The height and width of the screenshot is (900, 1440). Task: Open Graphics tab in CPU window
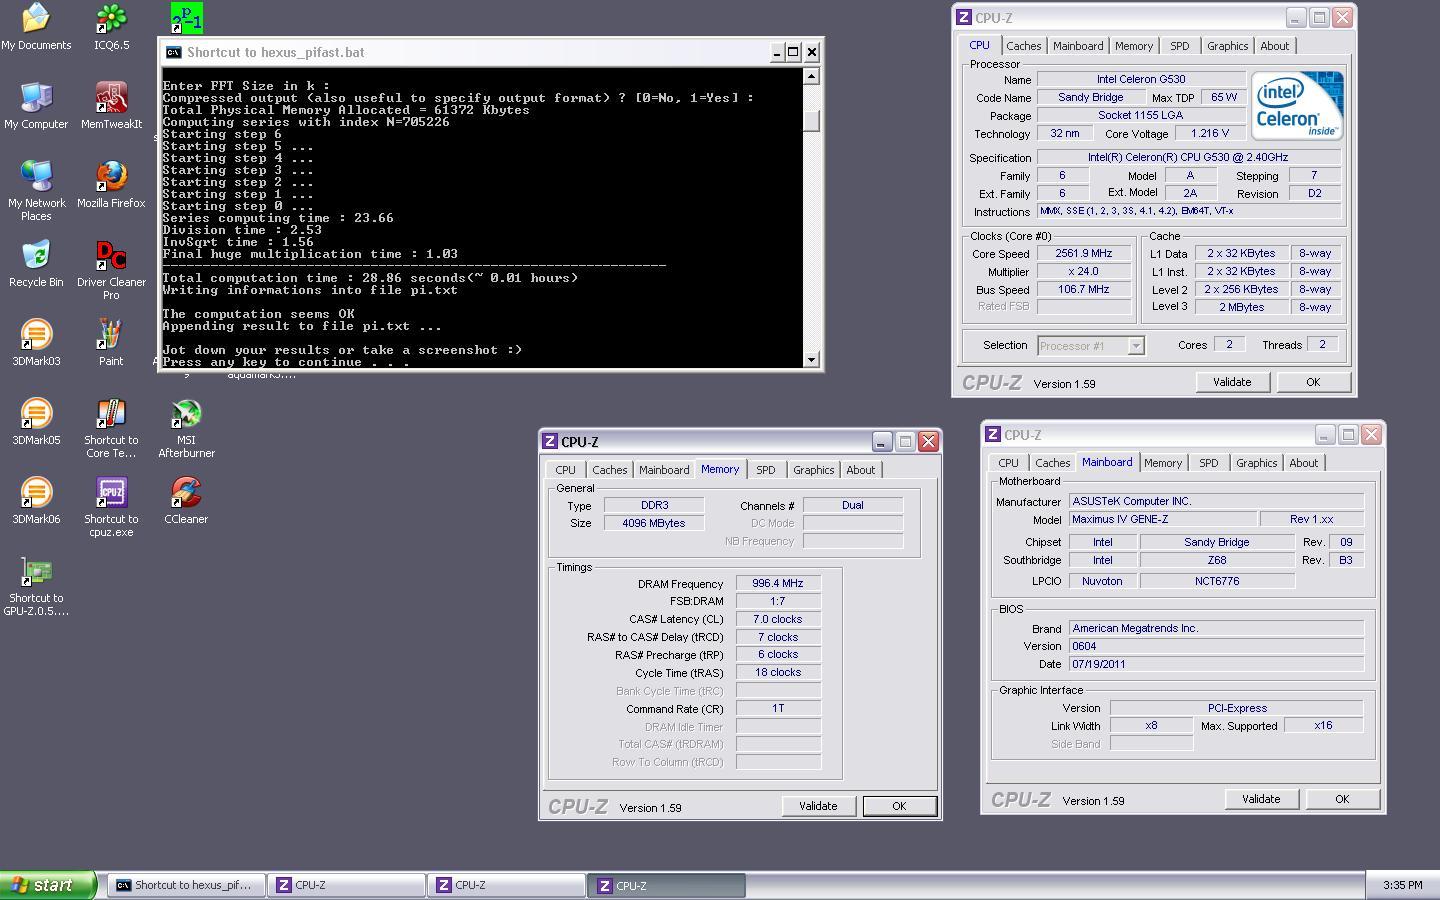(1227, 46)
